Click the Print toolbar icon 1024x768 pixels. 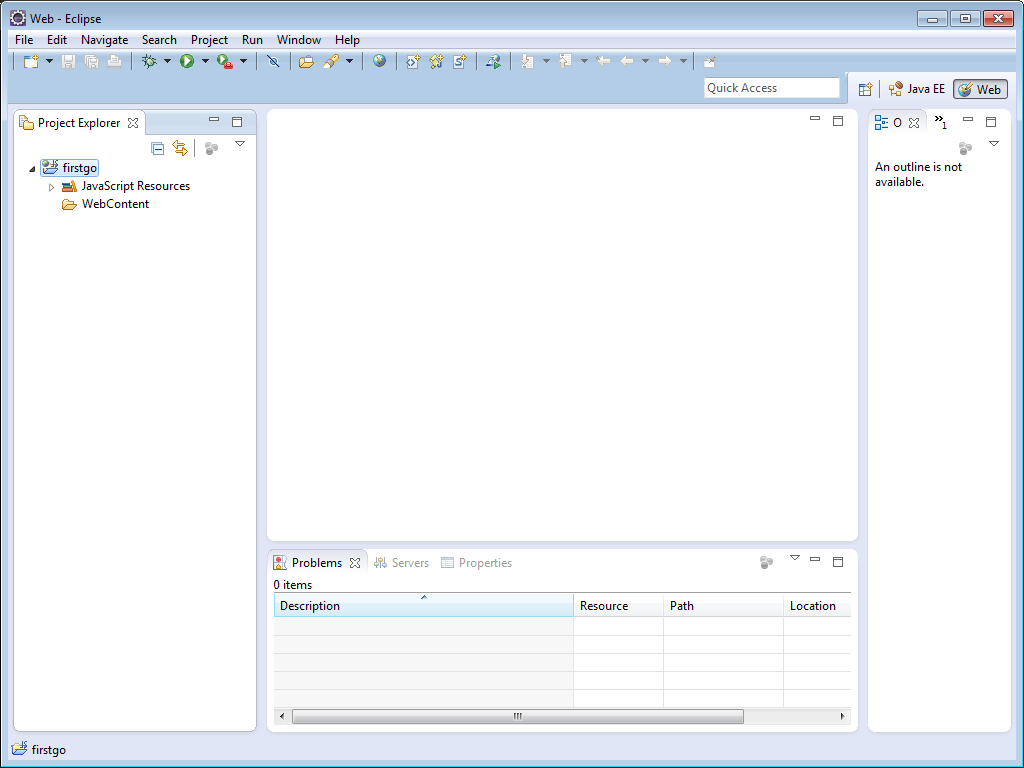[114, 61]
